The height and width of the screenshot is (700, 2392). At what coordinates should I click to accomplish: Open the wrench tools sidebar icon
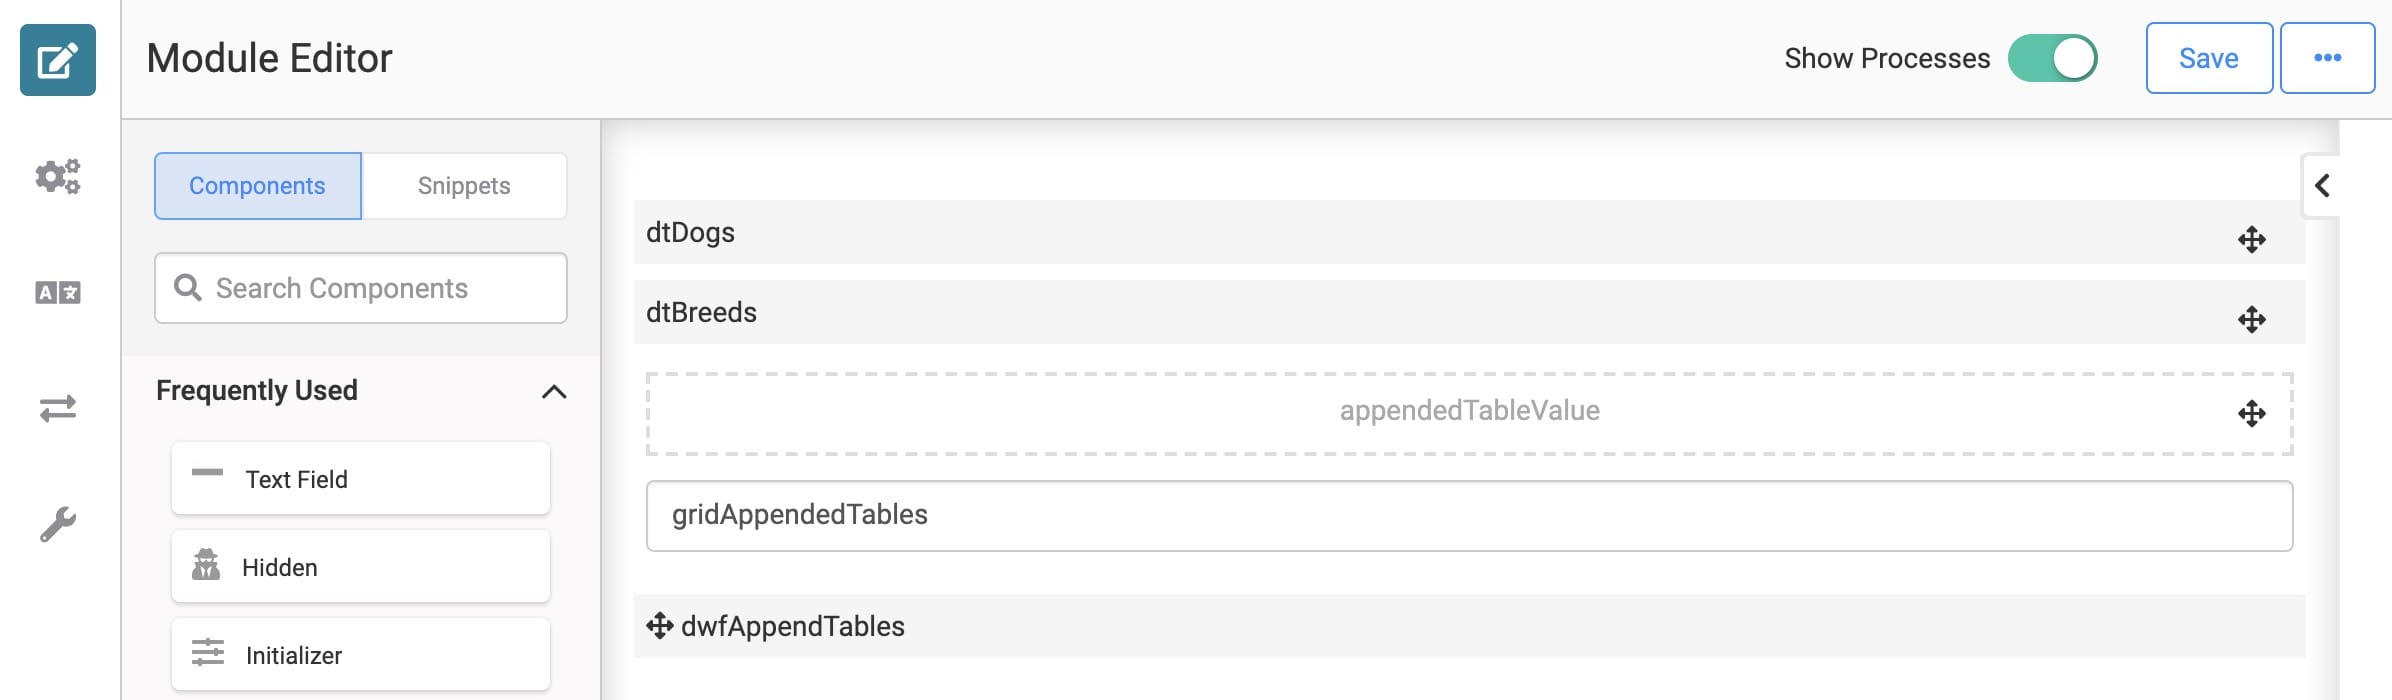58,524
